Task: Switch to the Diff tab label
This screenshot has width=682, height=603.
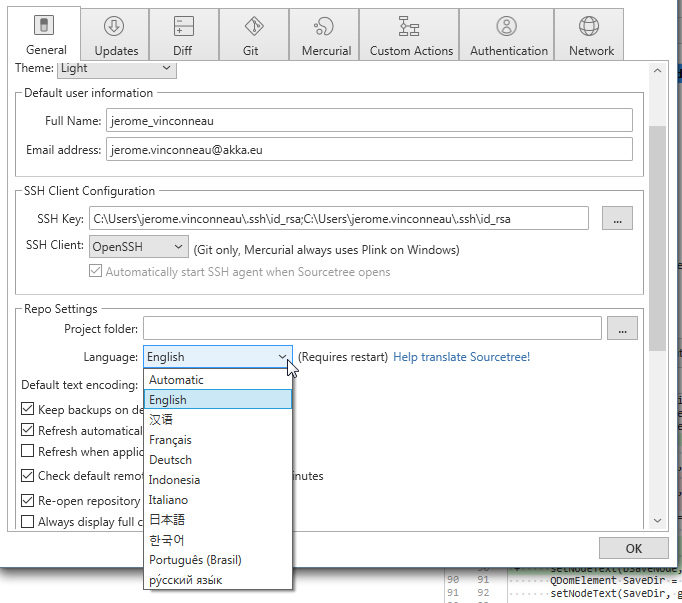Action: coord(183,51)
